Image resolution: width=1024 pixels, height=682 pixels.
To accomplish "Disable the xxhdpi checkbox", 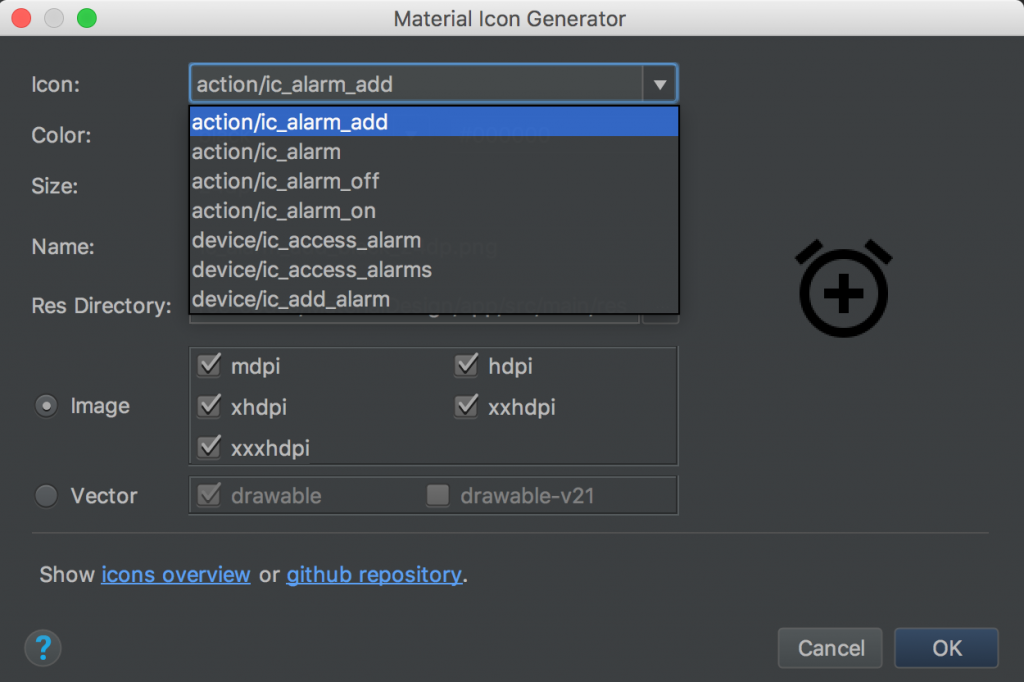I will [466, 407].
